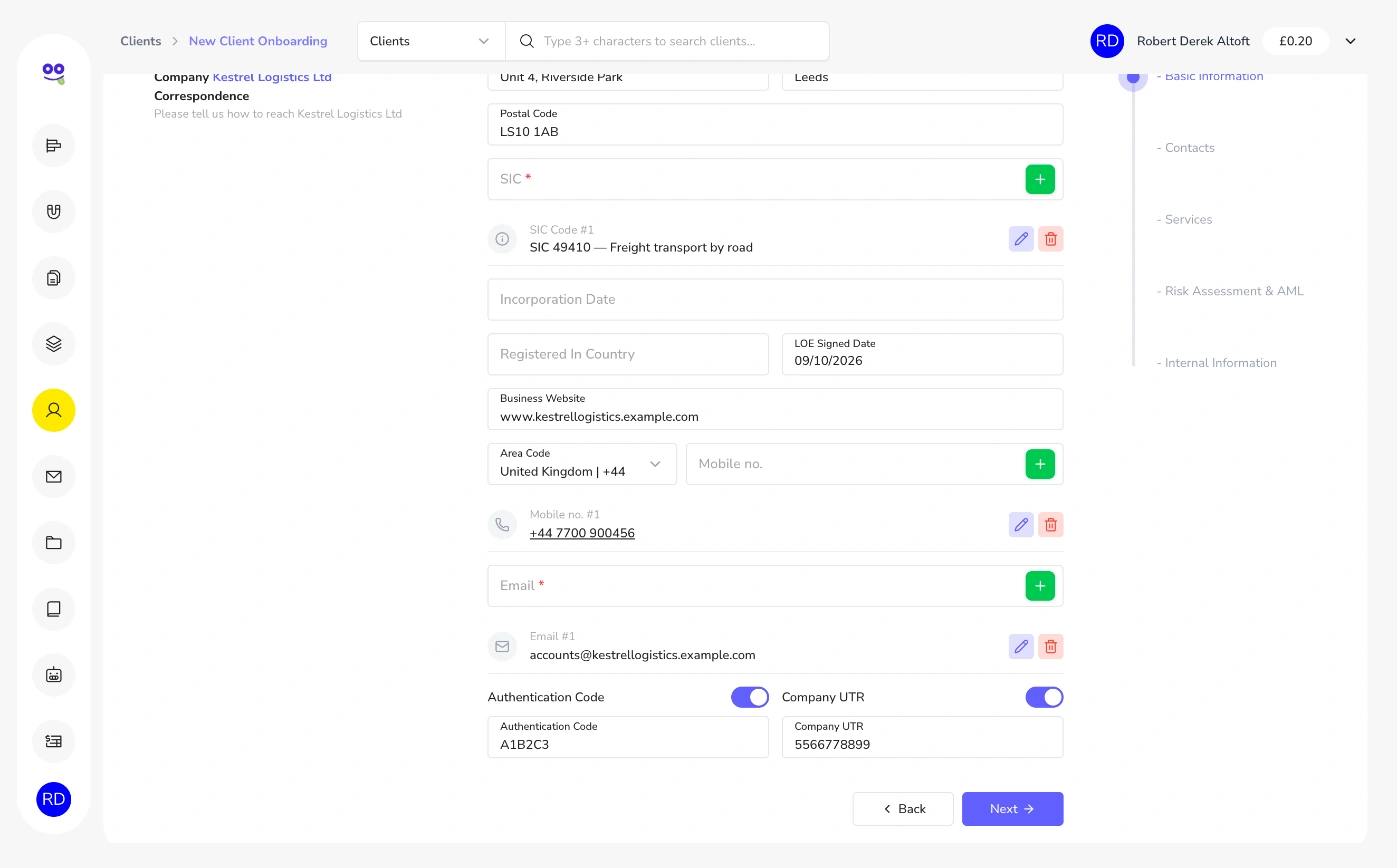Open Area Code United Kingdom dropdown
This screenshot has height=868, width=1397.
pyautogui.click(x=582, y=464)
